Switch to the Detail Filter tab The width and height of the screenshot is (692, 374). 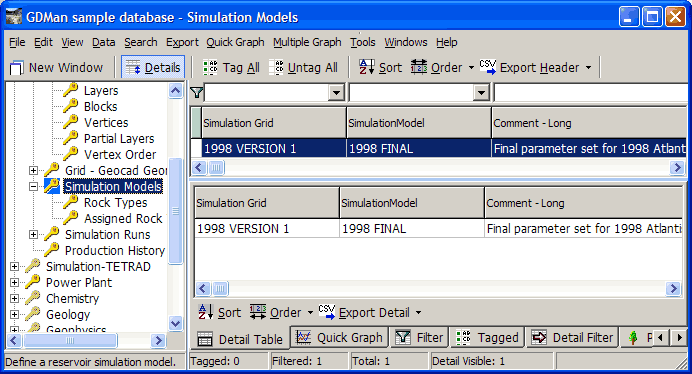[x=572, y=338]
